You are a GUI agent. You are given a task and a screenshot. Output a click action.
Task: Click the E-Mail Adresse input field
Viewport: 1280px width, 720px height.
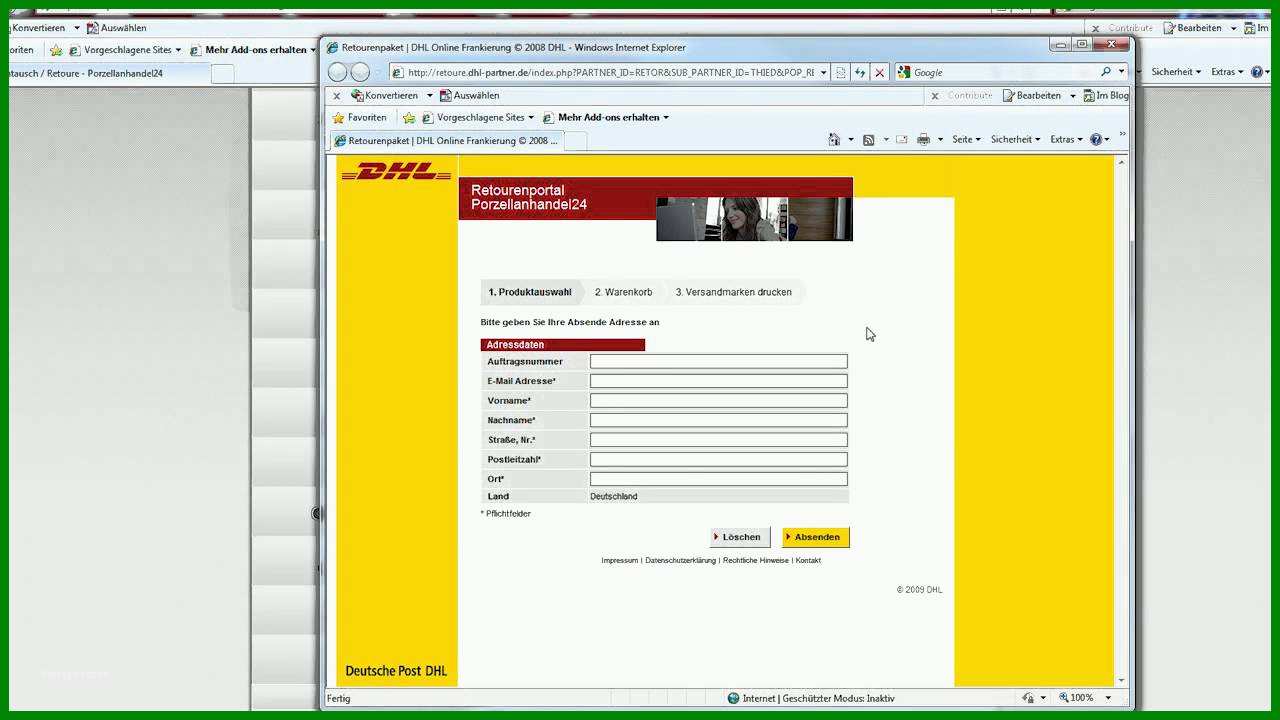pyautogui.click(x=719, y=381)
